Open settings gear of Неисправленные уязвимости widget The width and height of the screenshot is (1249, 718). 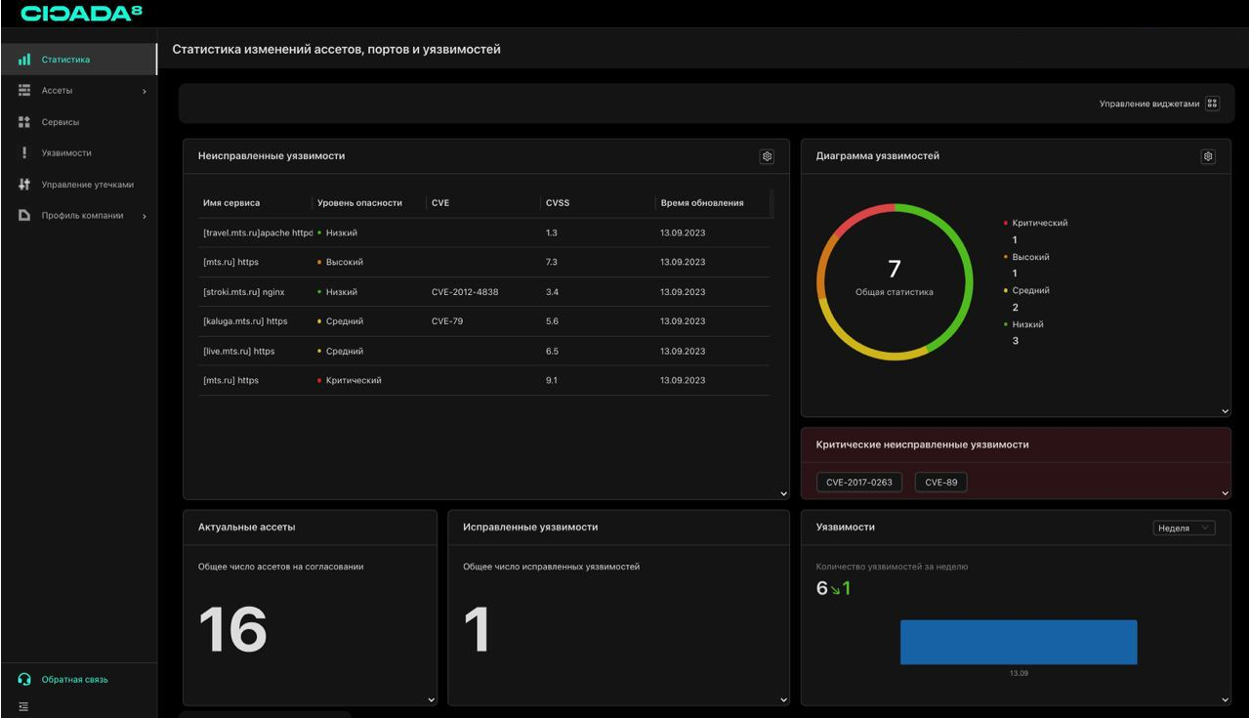click(x=767, y=156)
